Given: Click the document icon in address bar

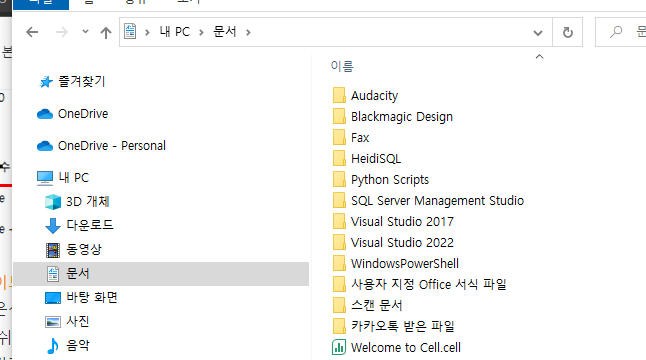Looking at the screenshot, I should [130, 31].
